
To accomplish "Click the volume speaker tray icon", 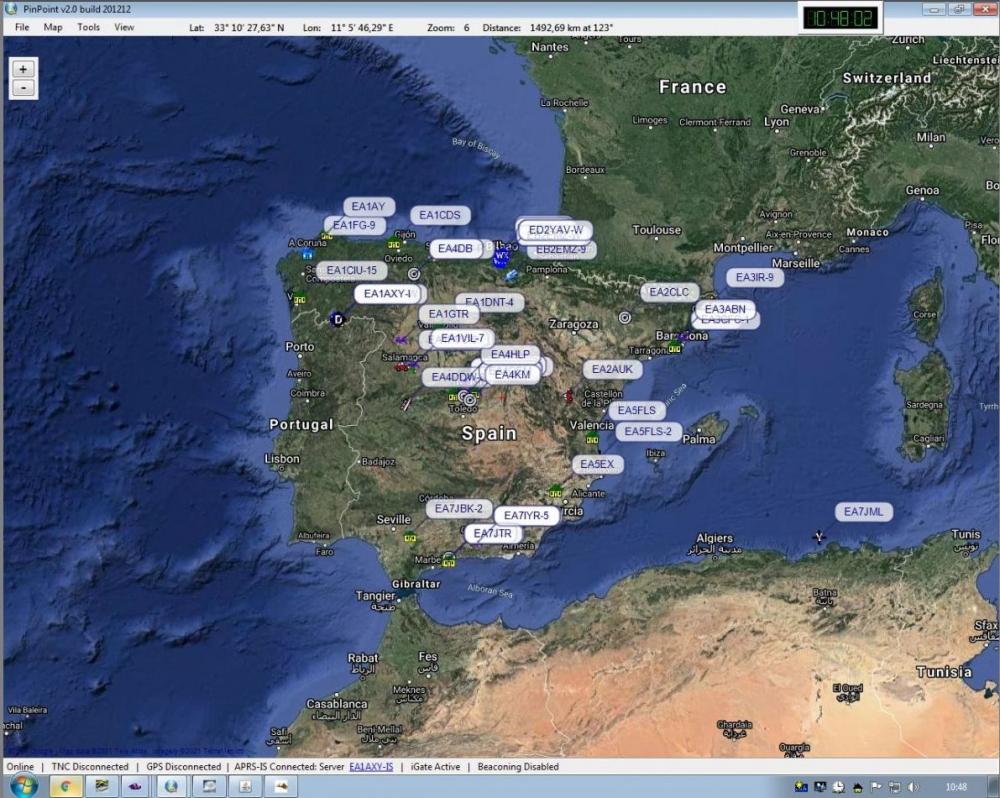I will tap(911, 787).
